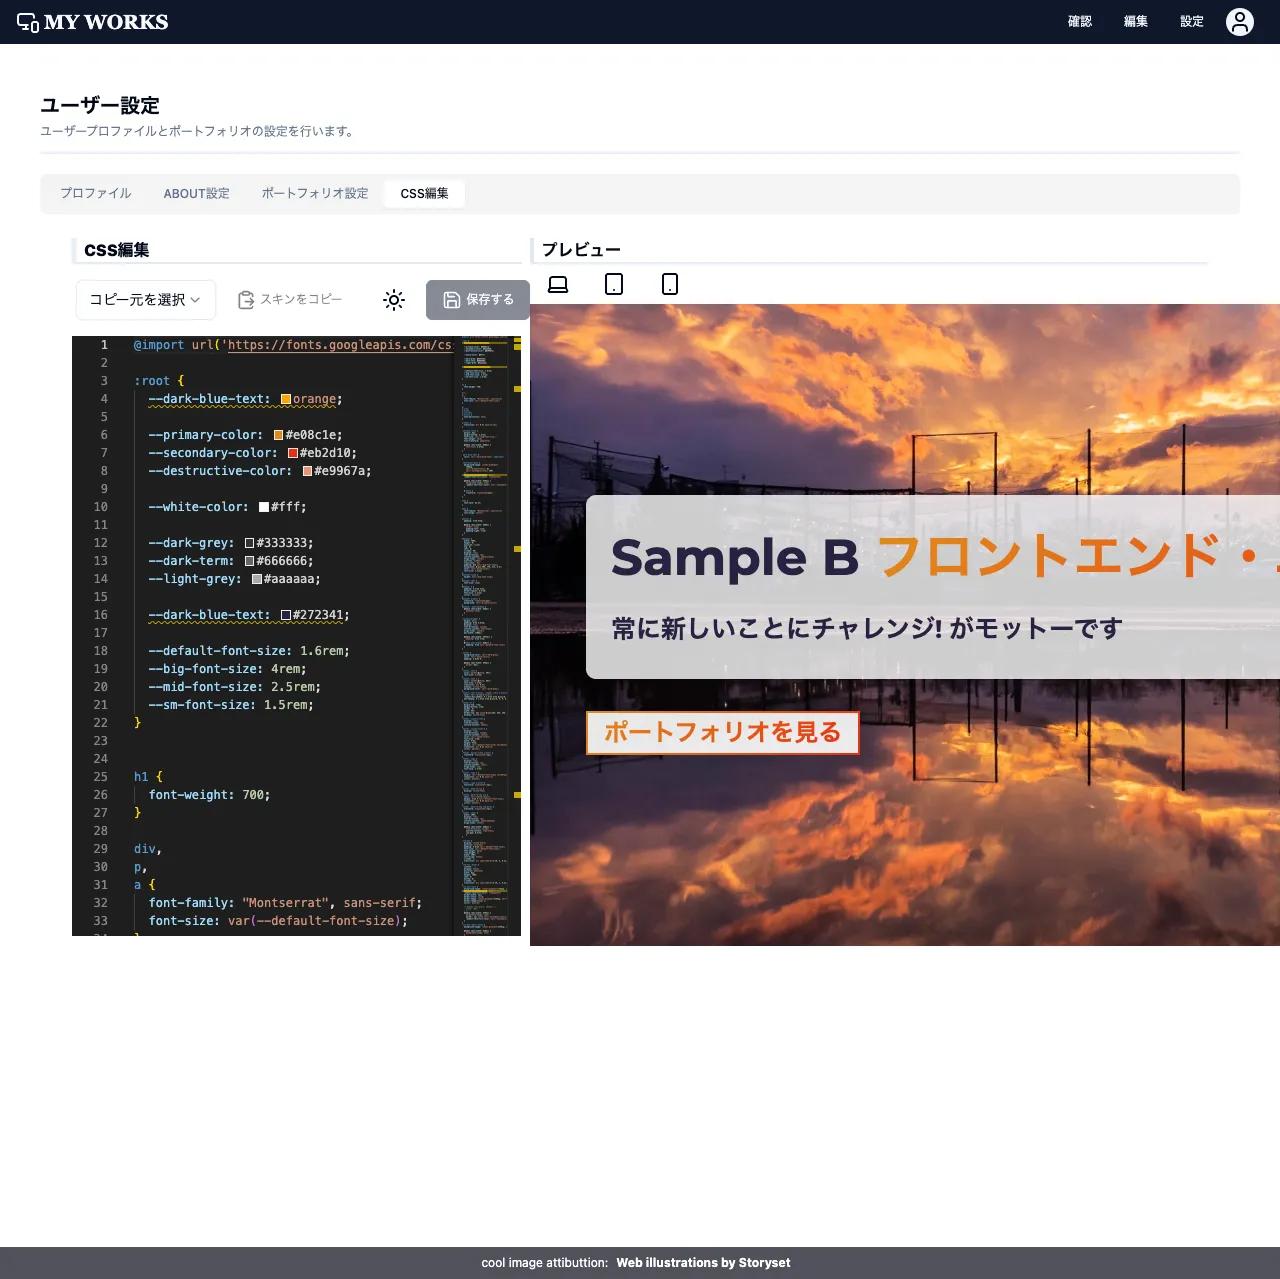Open the user profile avatar icon
1280x1279 pixels.
pyautogui.click(x=1240, y=21)
